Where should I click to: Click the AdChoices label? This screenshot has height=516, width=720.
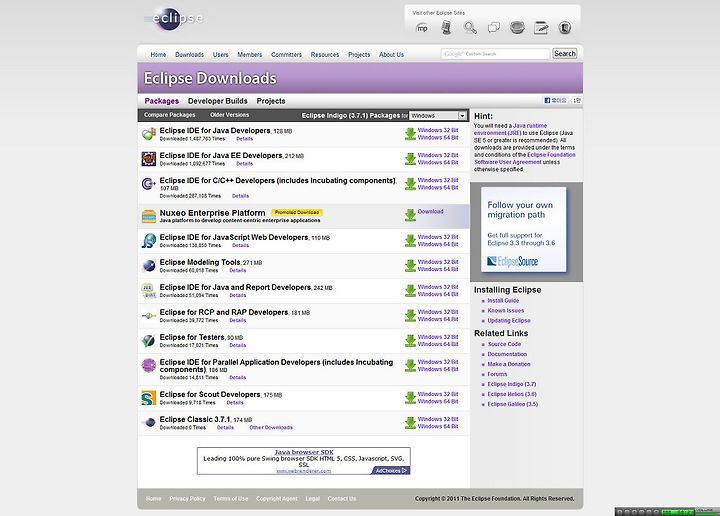click(x=391, y=471)
